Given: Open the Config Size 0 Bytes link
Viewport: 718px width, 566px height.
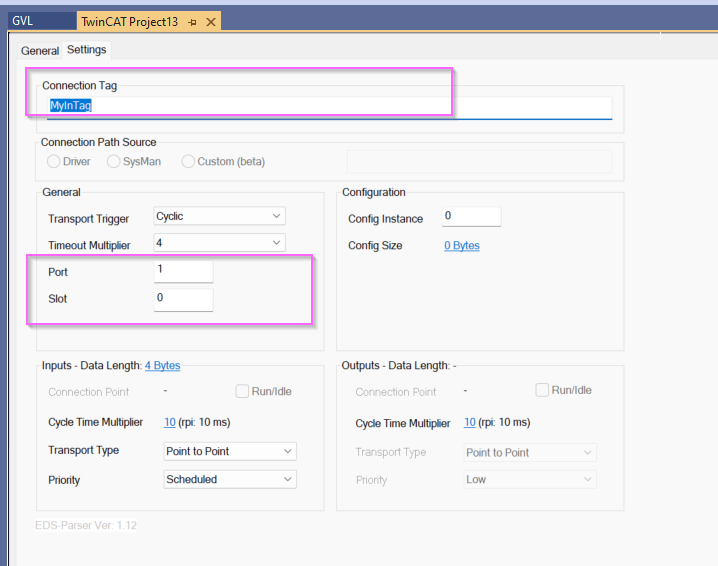Looking at the screenshot, I should point(462,245).
